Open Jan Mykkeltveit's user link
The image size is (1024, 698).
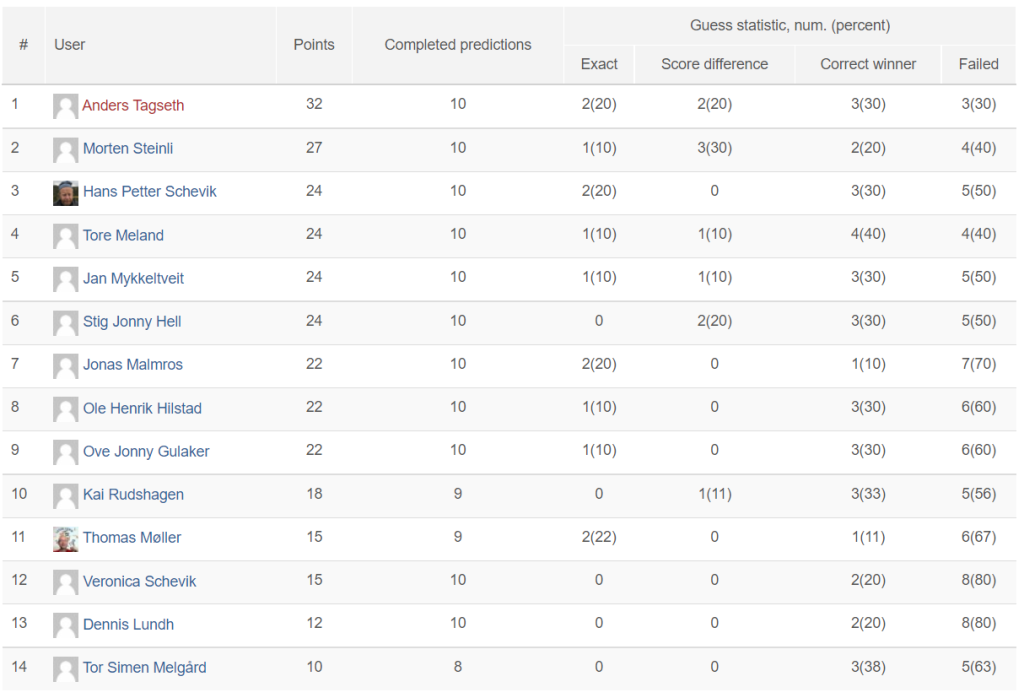pos(133,279)
